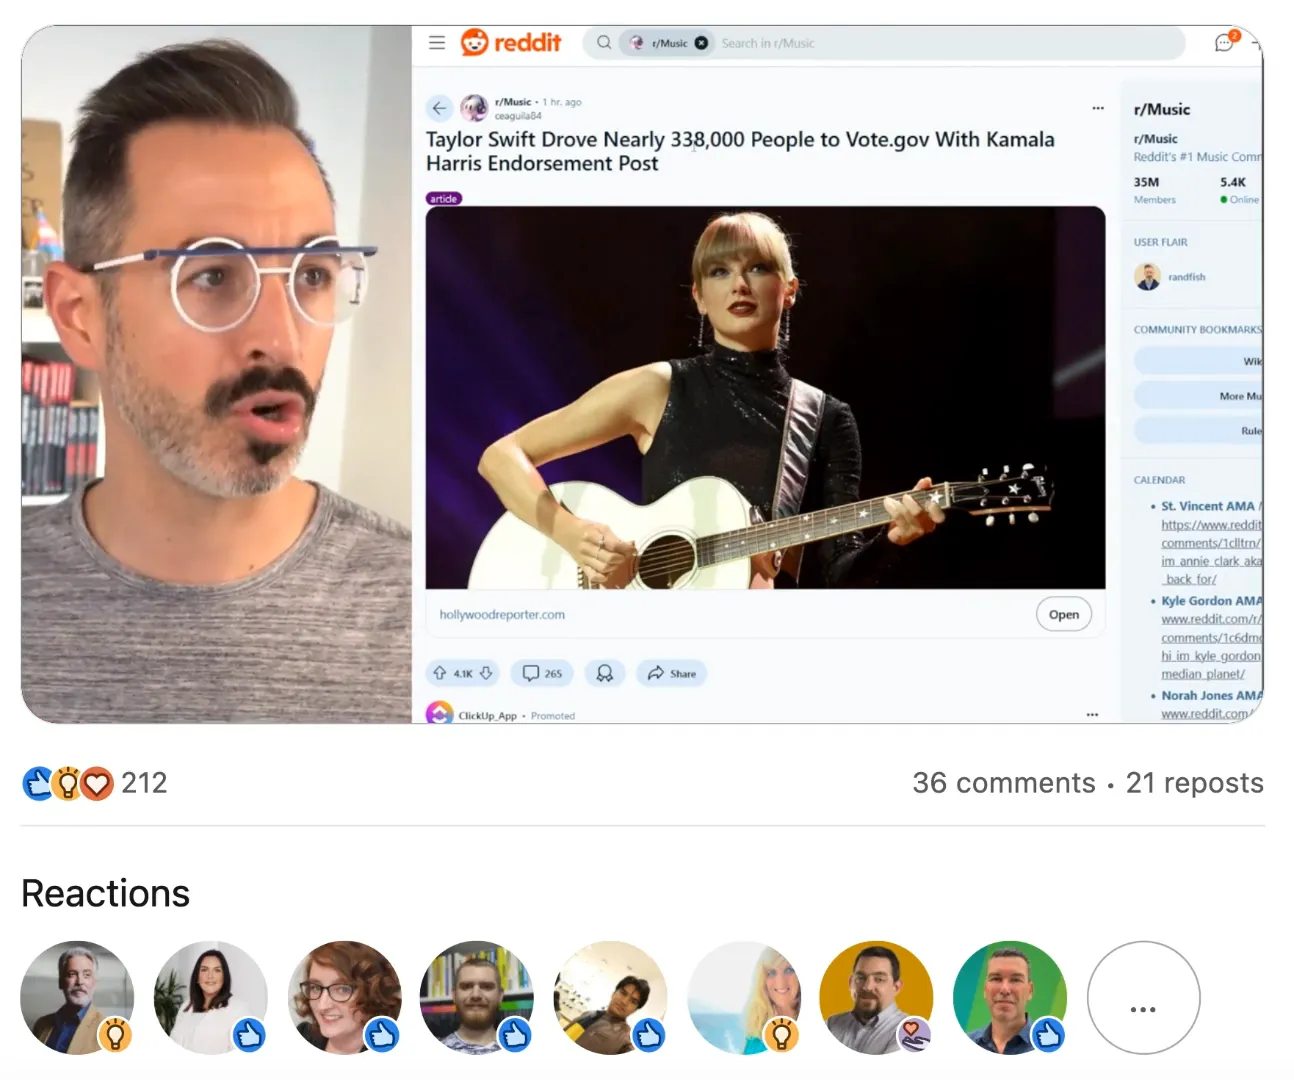This screenshot has height=1080, width=1294.
Task: Open profile of man on green background
Action: (1010, 997)
